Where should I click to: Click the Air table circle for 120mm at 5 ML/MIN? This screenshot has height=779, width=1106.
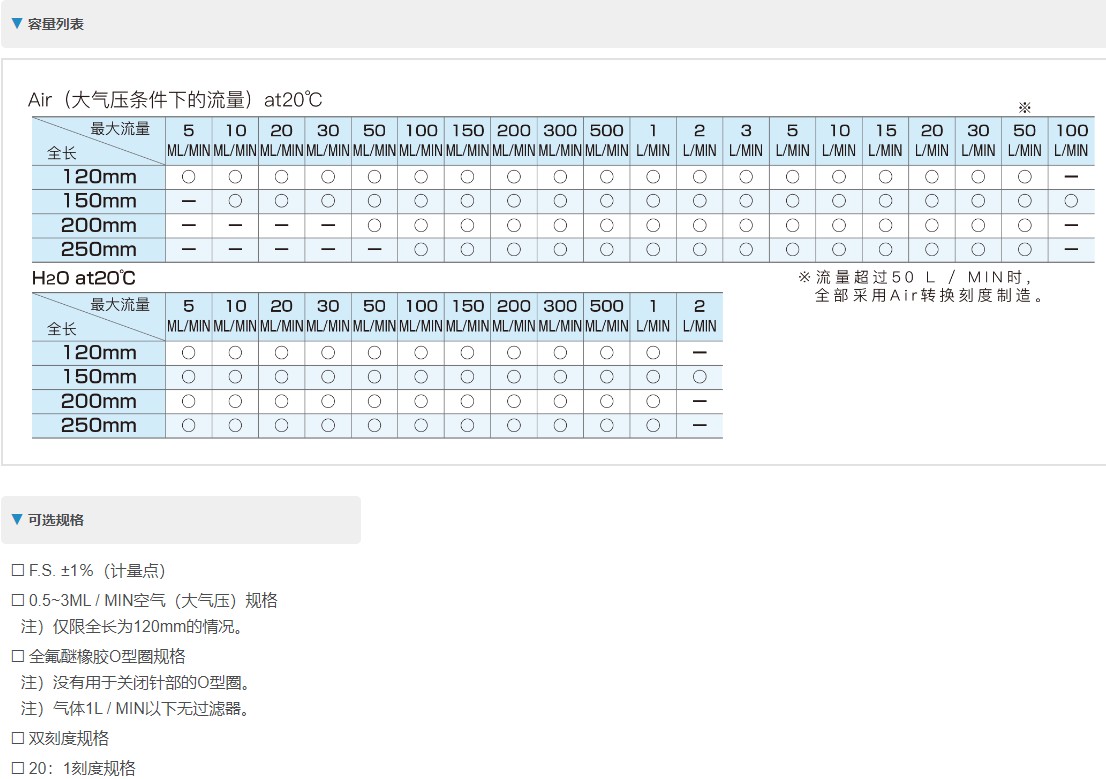click(188, 176)
